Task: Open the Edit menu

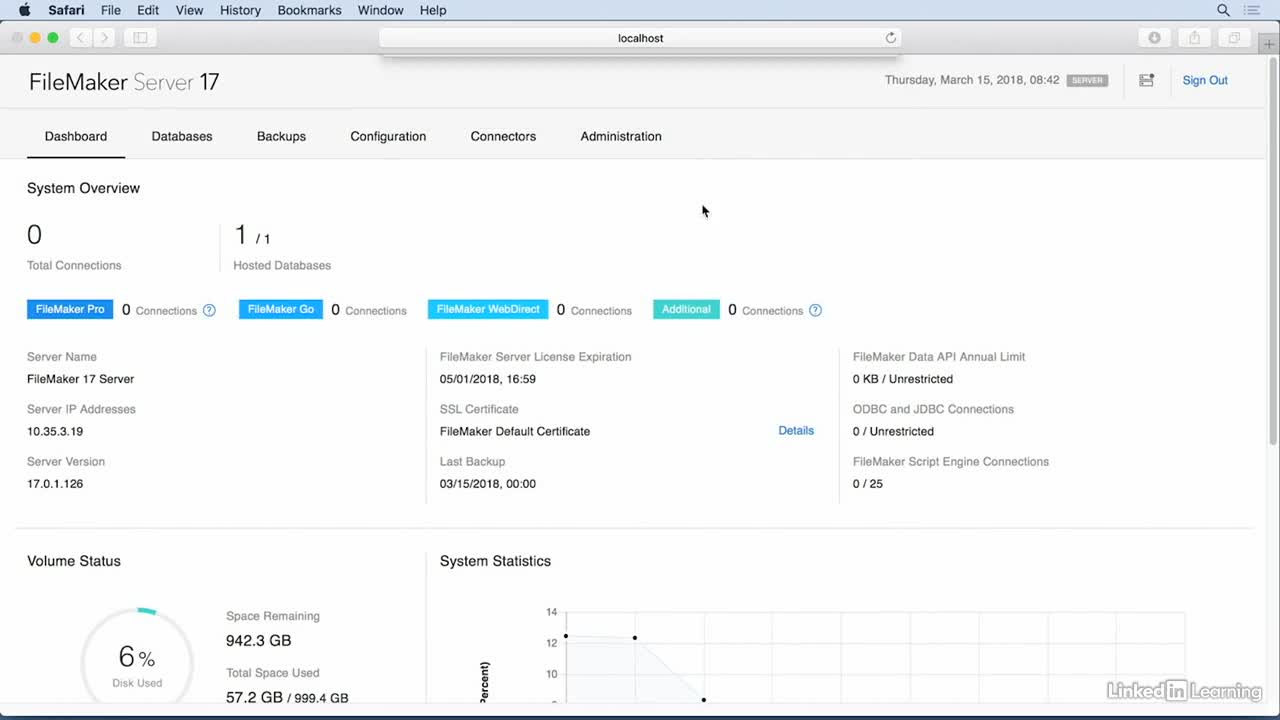Action: tap(148, 10)
